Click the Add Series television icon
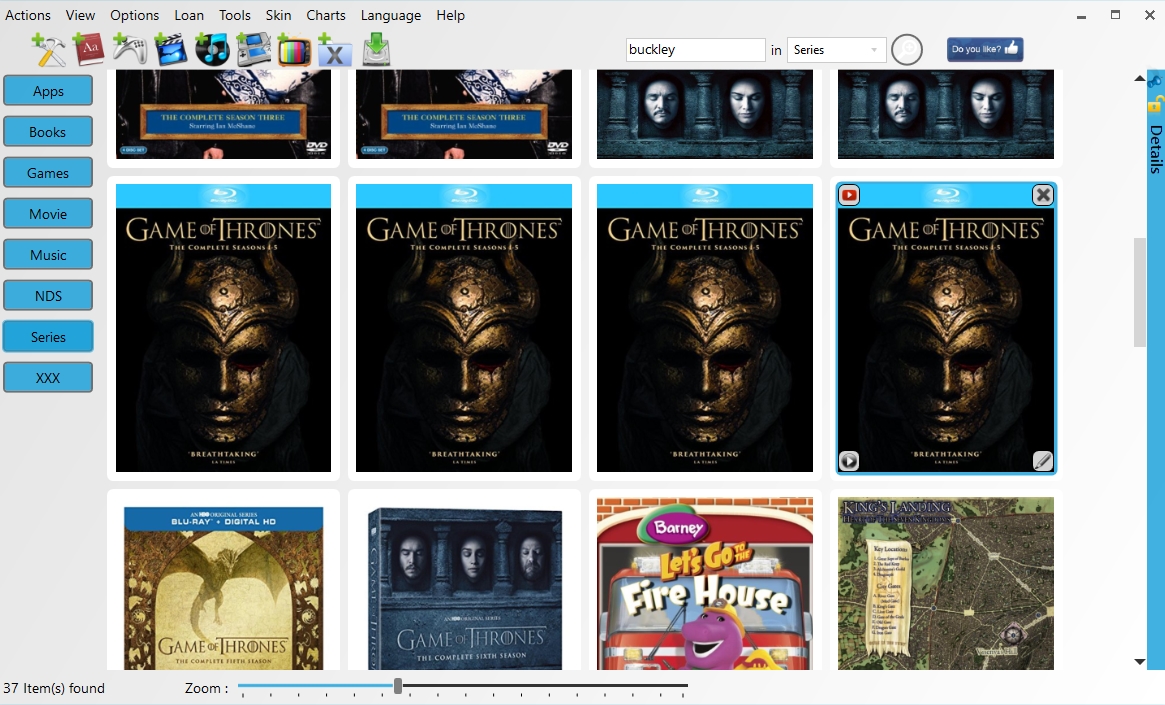 pyautogui.click(x=293, y=50)
